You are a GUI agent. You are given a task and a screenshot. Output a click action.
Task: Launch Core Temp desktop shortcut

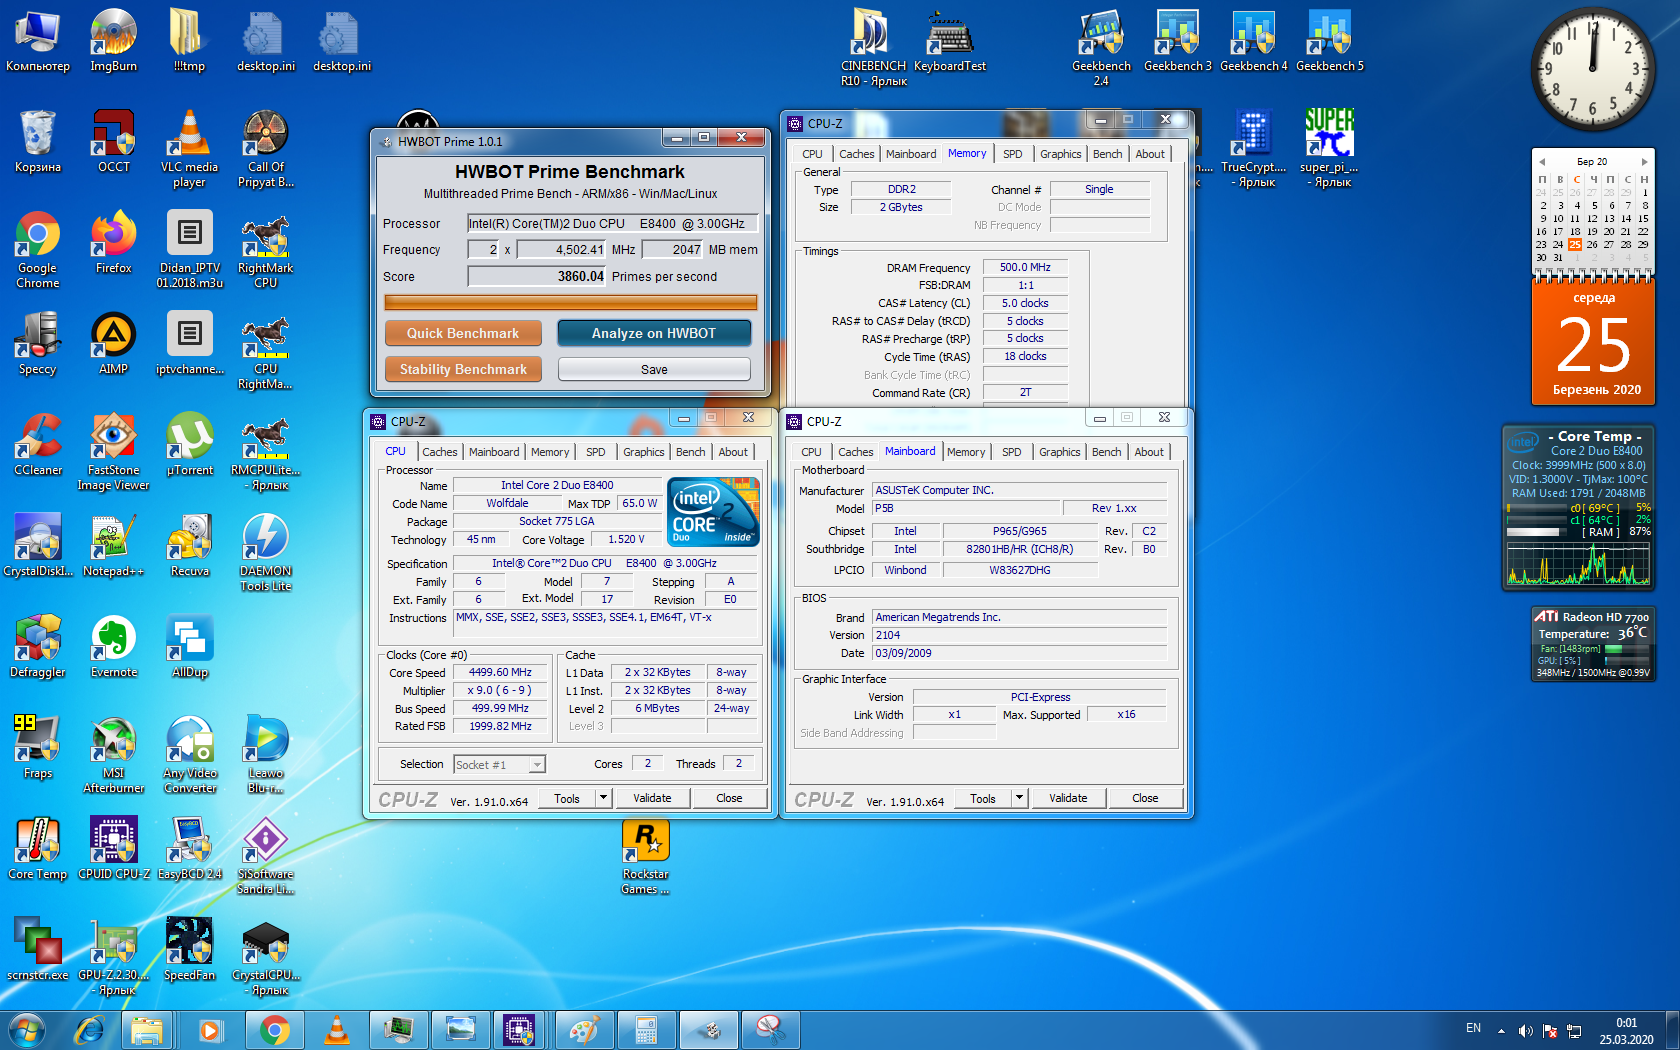click(x=37, y=848)
